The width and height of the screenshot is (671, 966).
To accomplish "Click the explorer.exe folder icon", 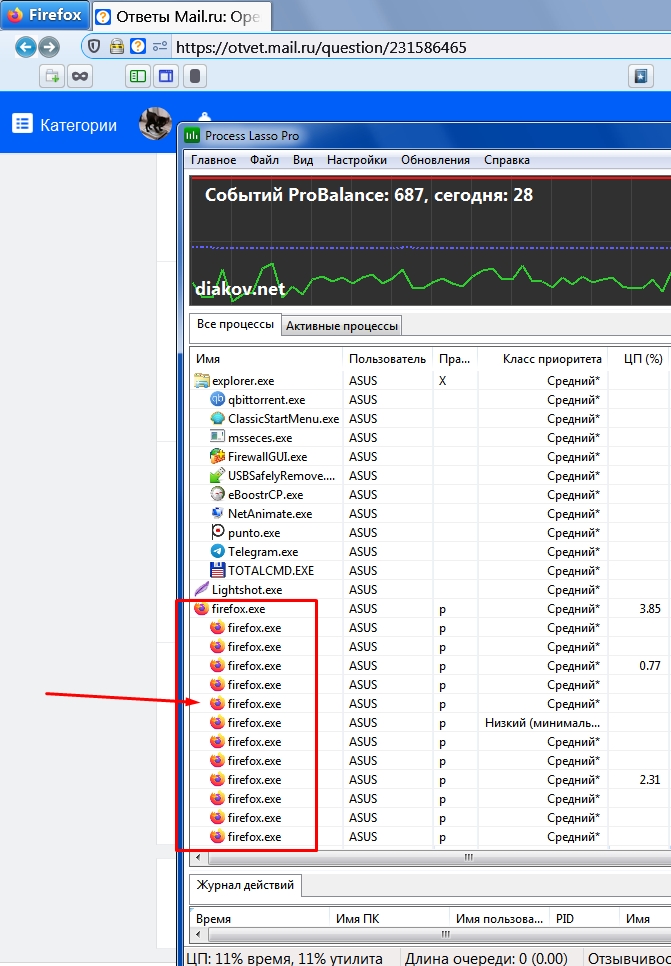I will [202, 381].
